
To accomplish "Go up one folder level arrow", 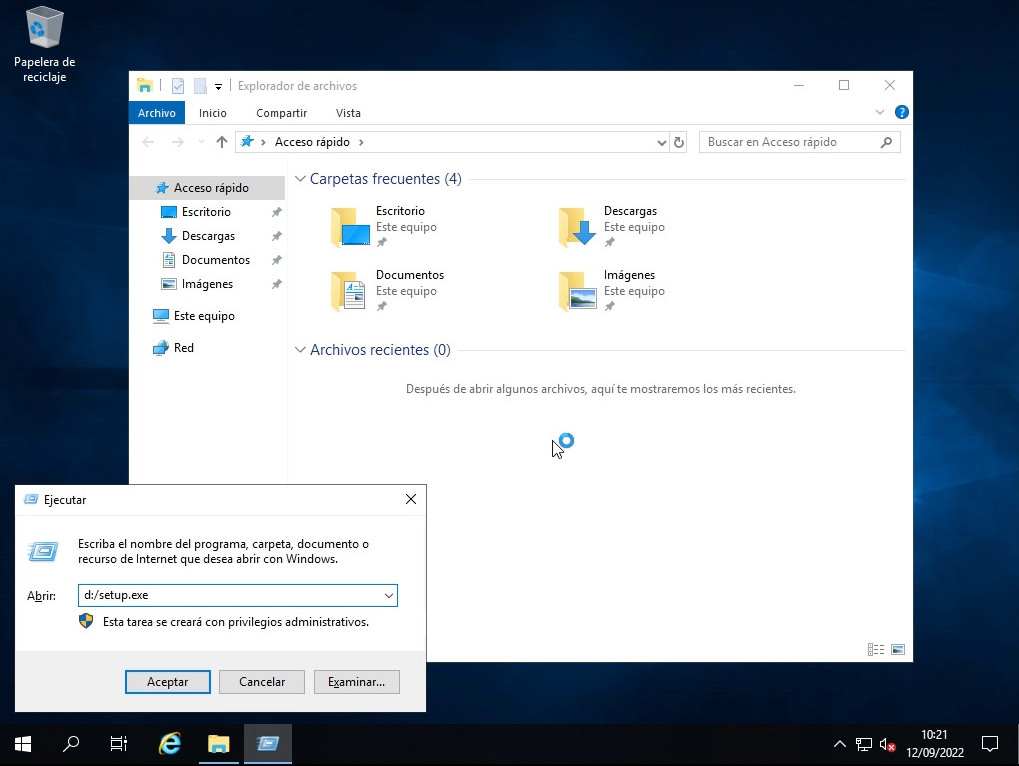I will point(222,142).
